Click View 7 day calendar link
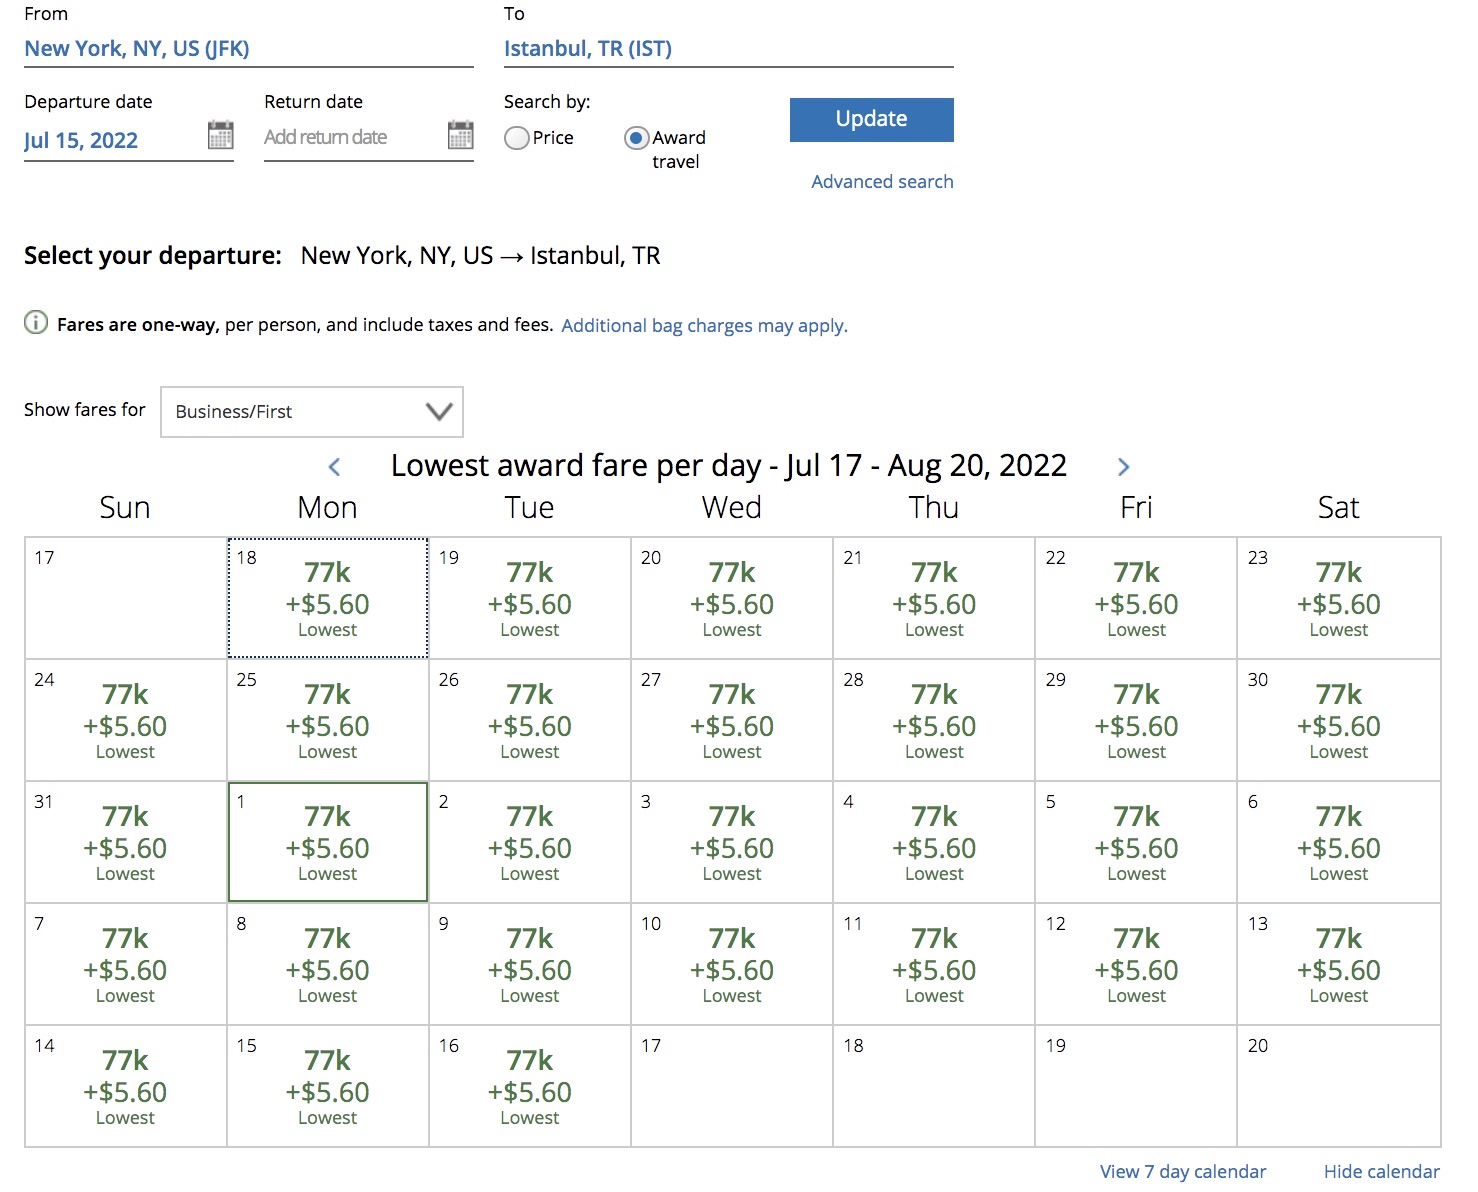The image size is (1478, 1192). coord(1182,1172)
